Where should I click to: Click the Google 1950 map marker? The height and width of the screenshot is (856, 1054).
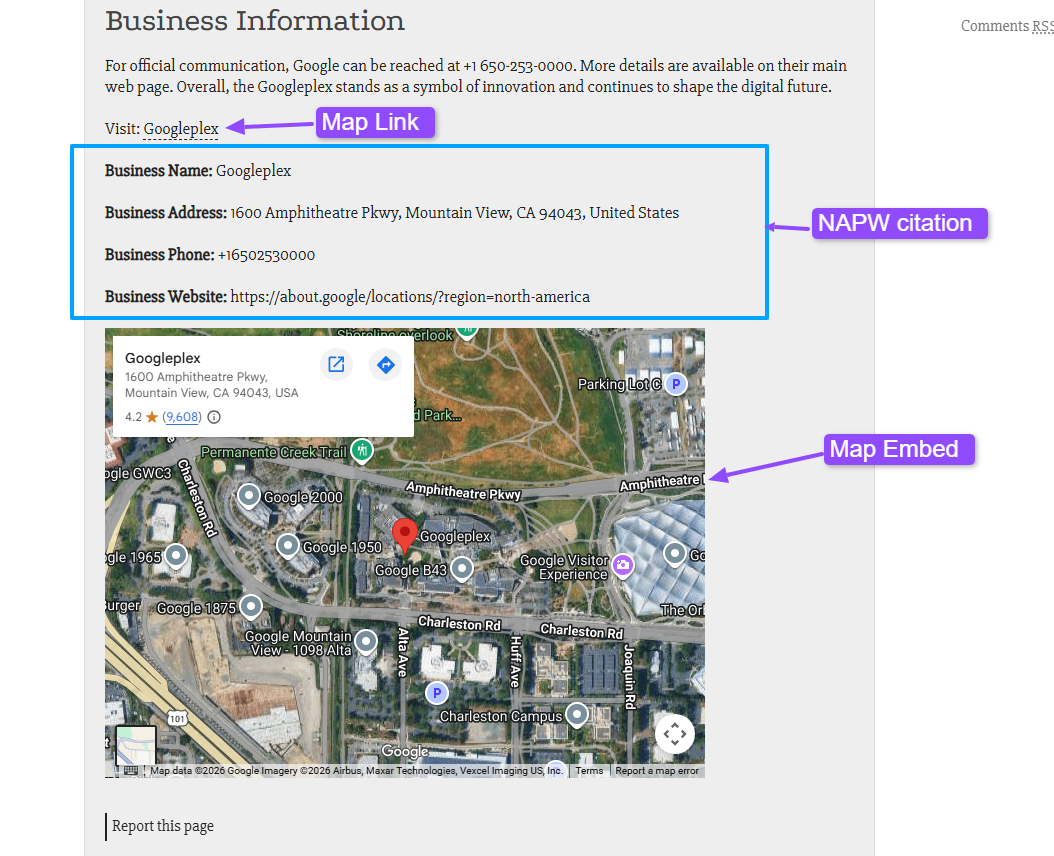288,547
